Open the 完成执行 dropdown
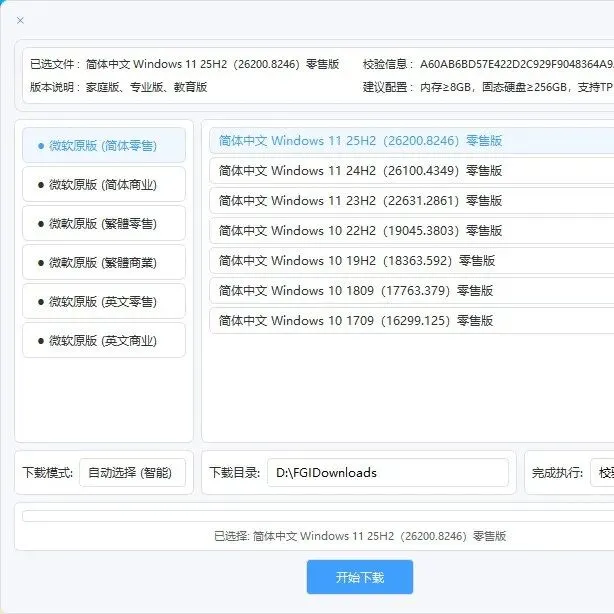The image size is (614, 614). [602, 473]
